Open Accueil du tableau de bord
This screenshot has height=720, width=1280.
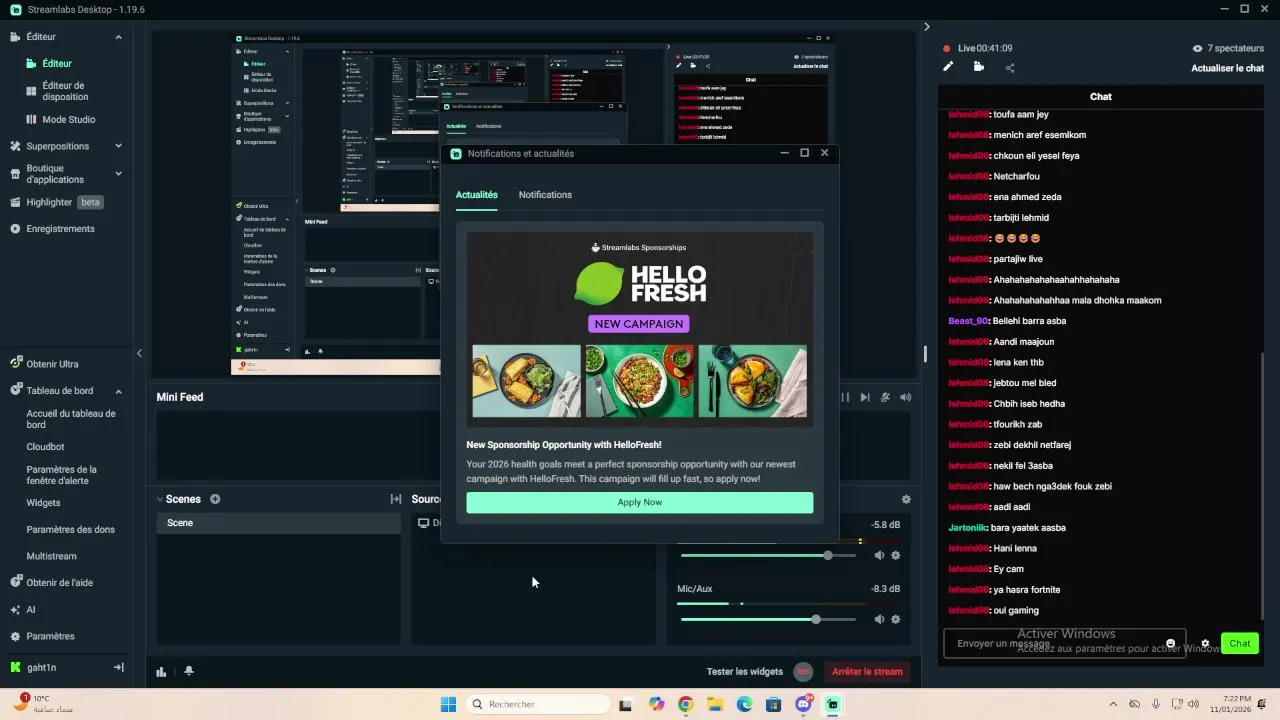pos(71,419)
